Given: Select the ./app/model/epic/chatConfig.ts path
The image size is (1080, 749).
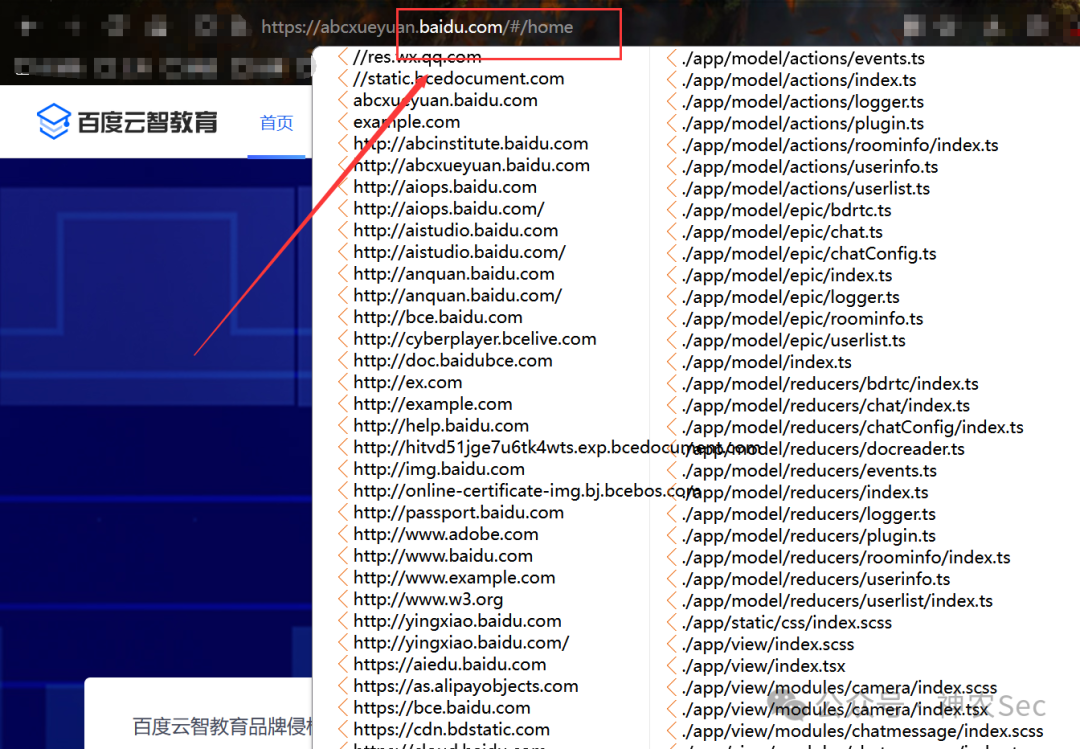Looking at the screenshot, I should tap(809, 254).
